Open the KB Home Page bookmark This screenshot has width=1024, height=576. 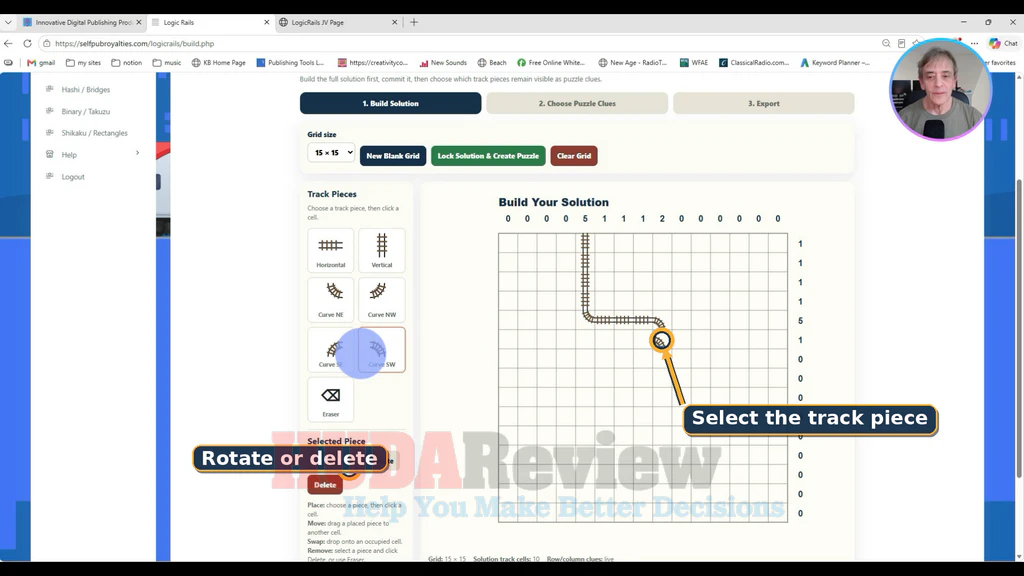pyautogui.click(x=219, y=63)
